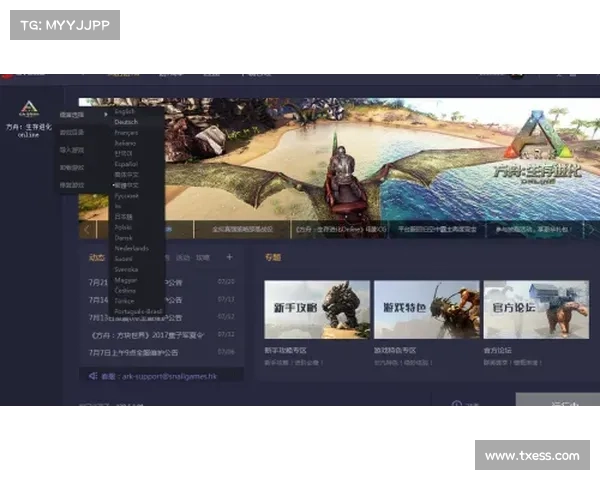Viewport: 600px width, 480px height.
Task: Click the ark-support@snailgames.hk email link
Action: click(170, 376)
